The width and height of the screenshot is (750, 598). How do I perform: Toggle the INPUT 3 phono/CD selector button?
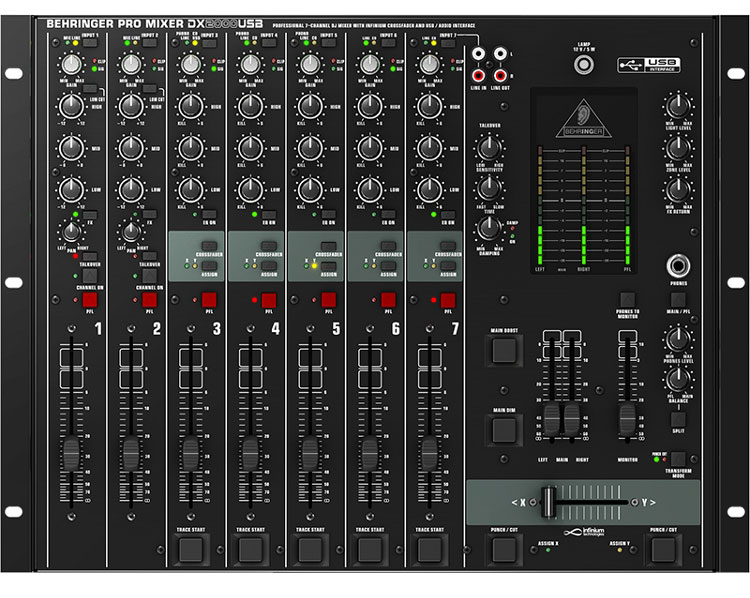tap(210, 43)
